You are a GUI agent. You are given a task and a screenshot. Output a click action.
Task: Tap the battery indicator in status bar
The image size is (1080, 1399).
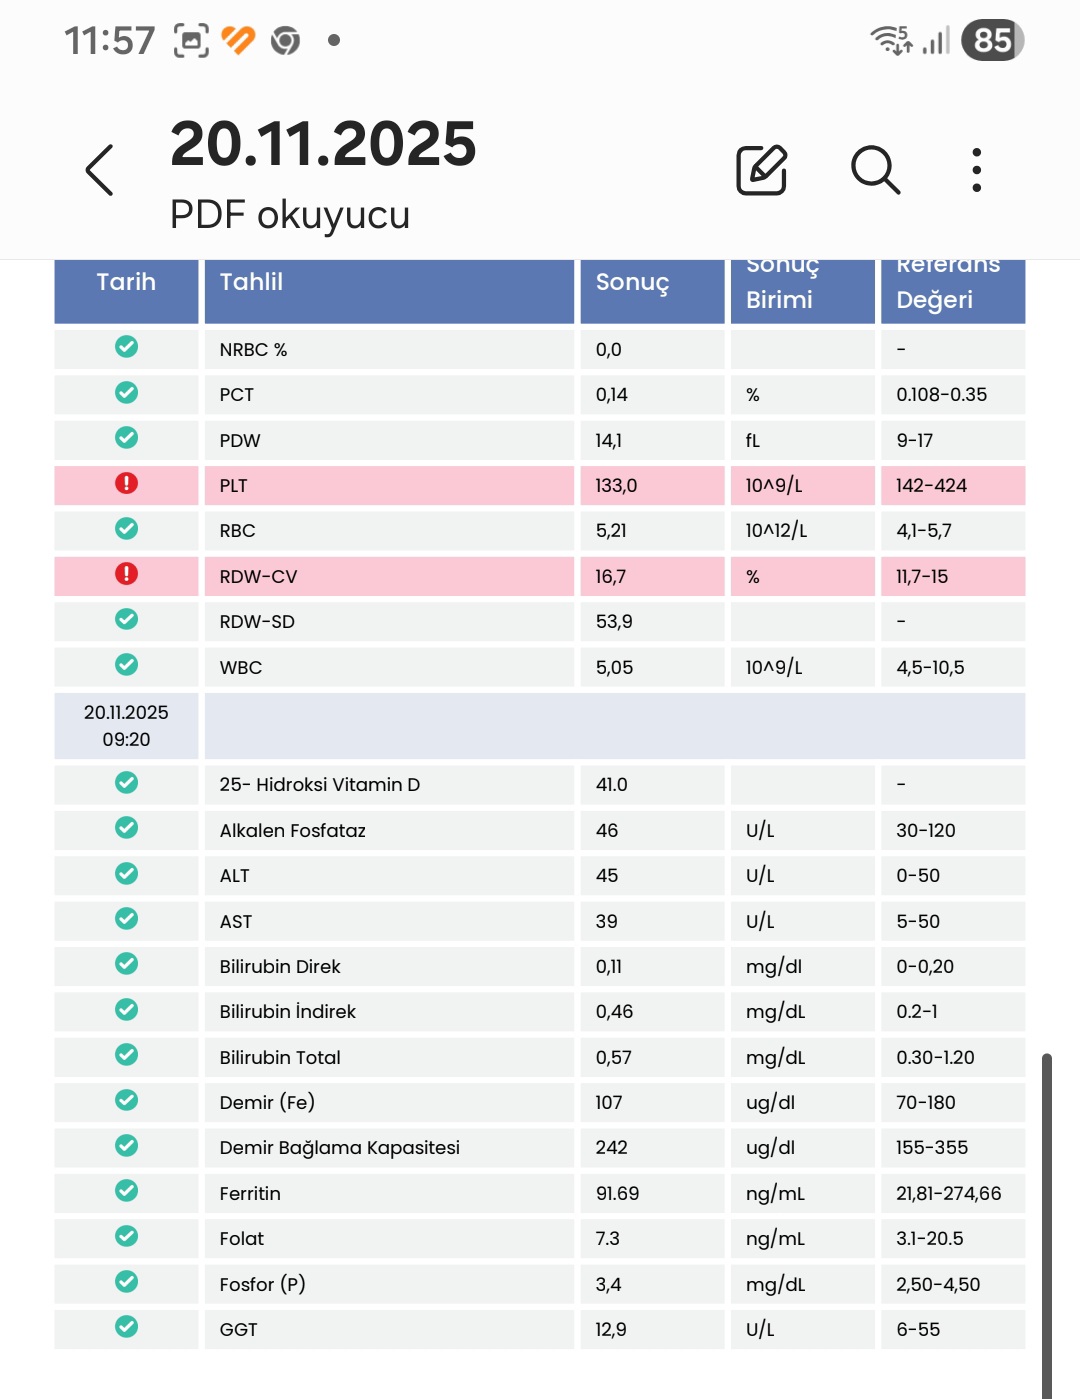pyautogui.click(x=992, y=41)
